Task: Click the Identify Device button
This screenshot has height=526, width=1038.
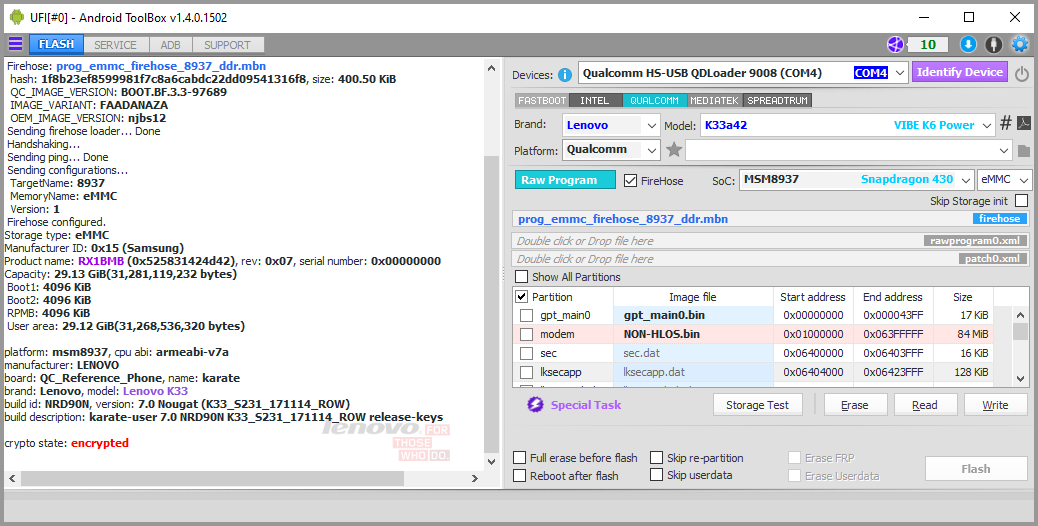Action: (x=959, y=72)
